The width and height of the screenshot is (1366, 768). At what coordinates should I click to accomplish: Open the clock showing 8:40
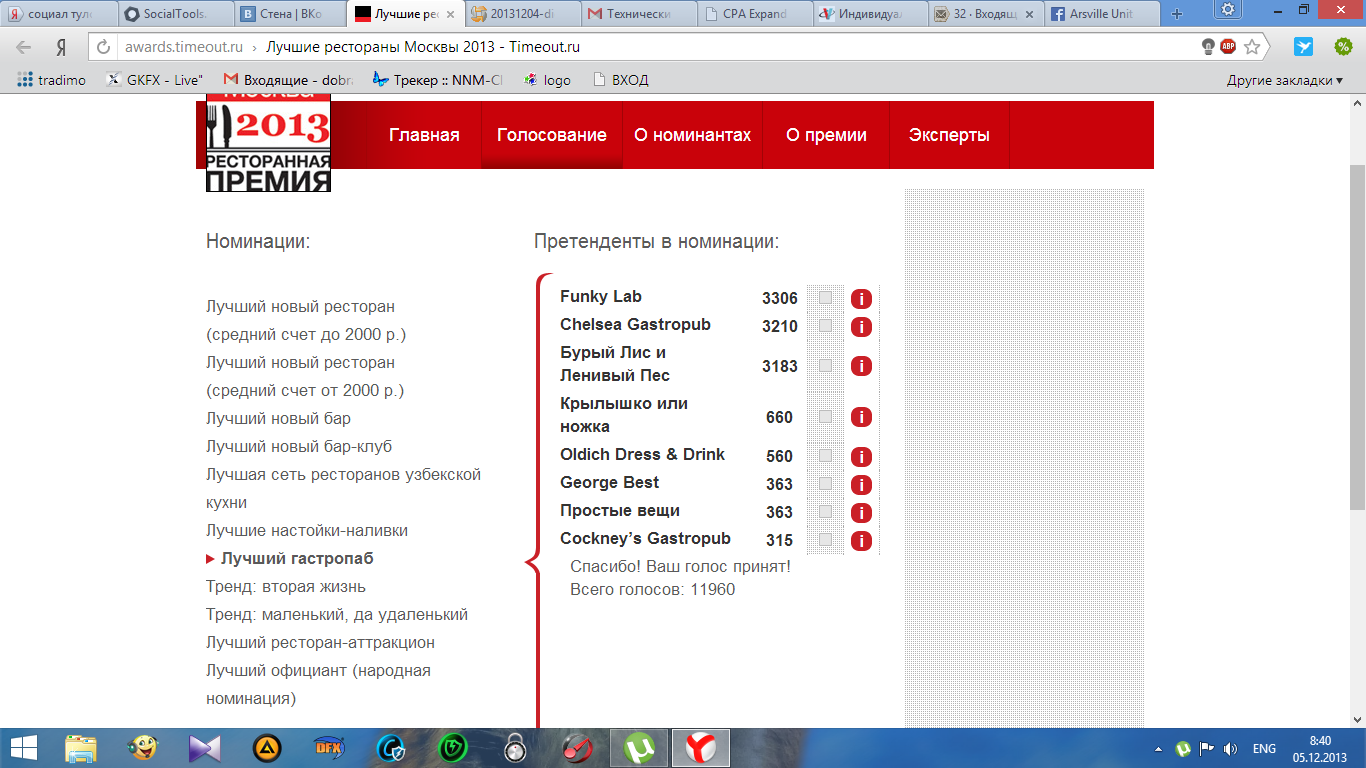click(1319, 748)
